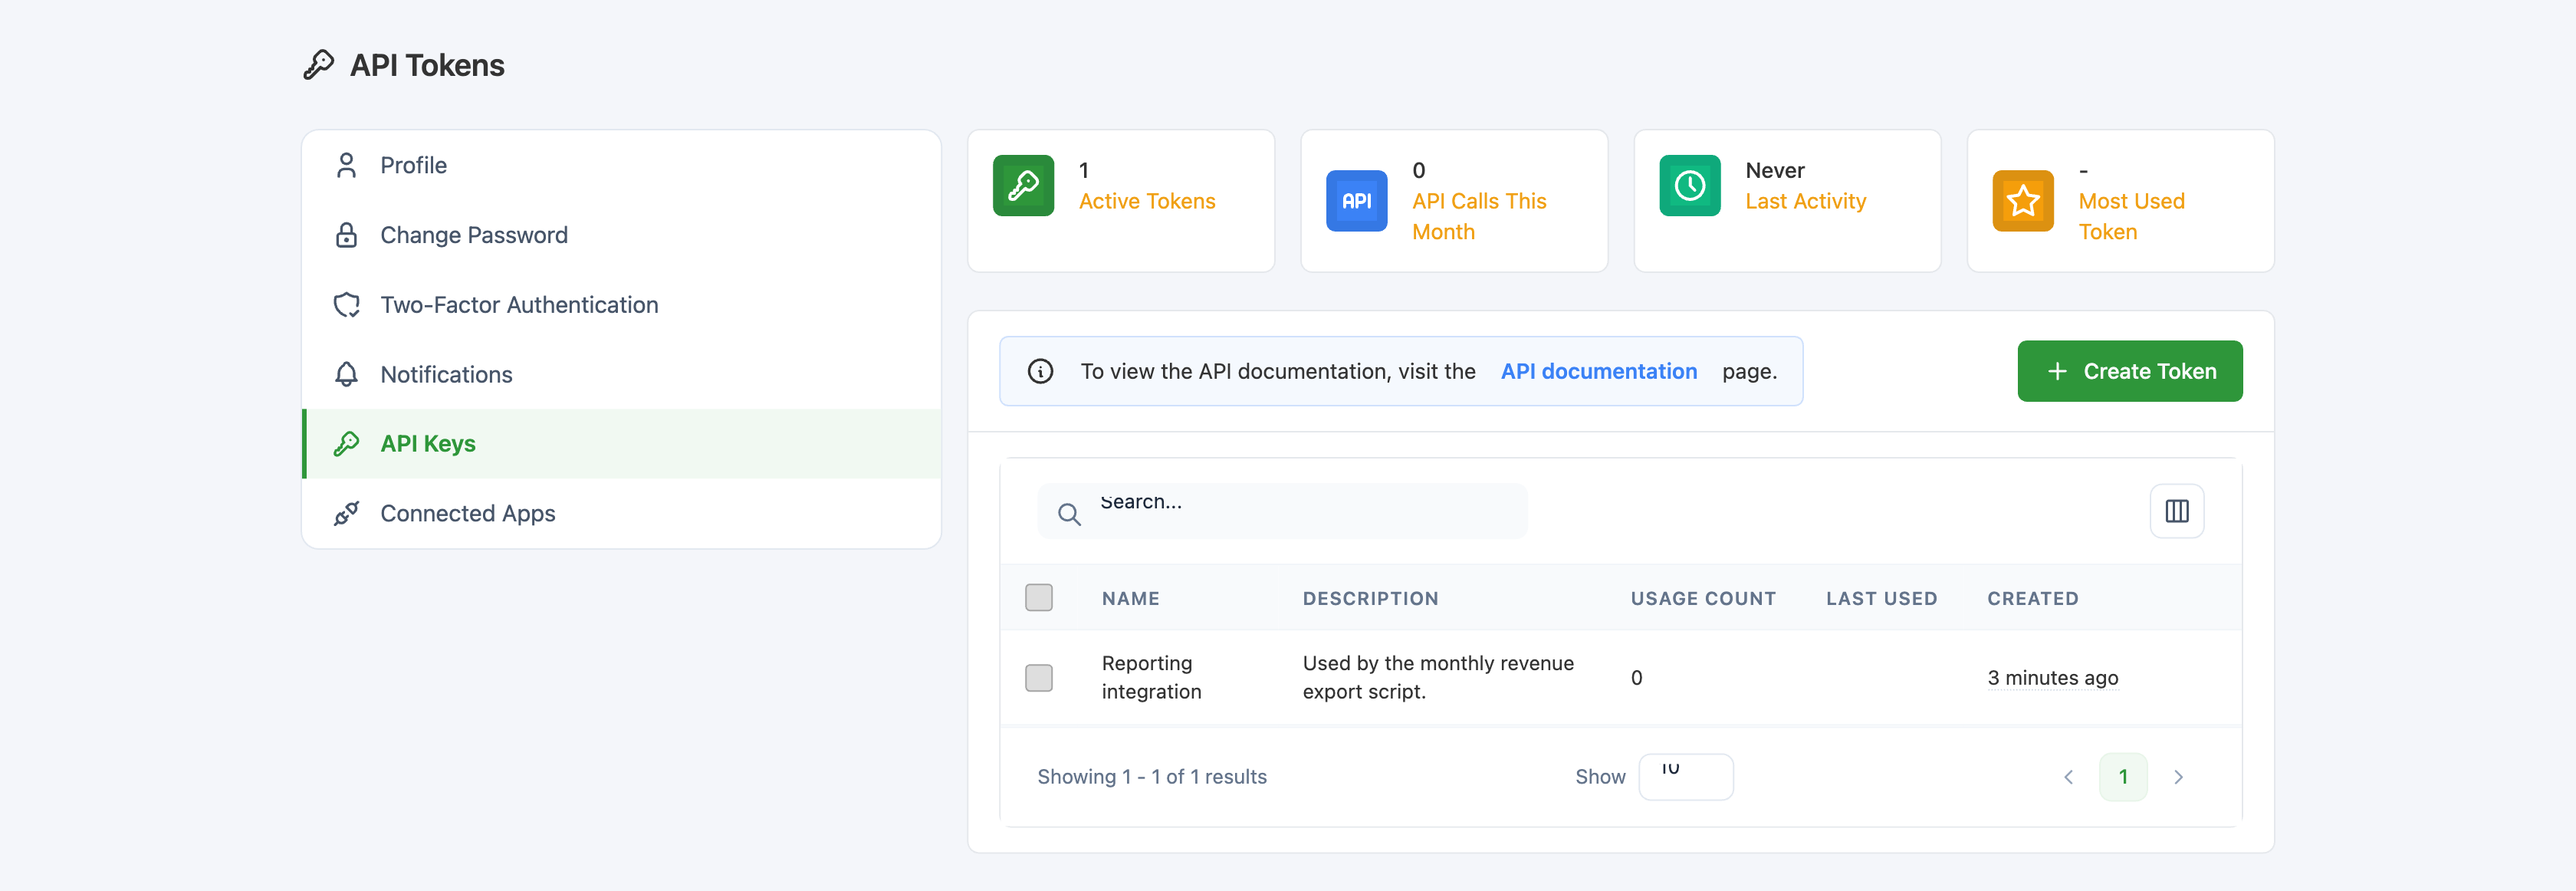
Task: Click the Last Activity clock icon
Action: [x=1689, y=185]
